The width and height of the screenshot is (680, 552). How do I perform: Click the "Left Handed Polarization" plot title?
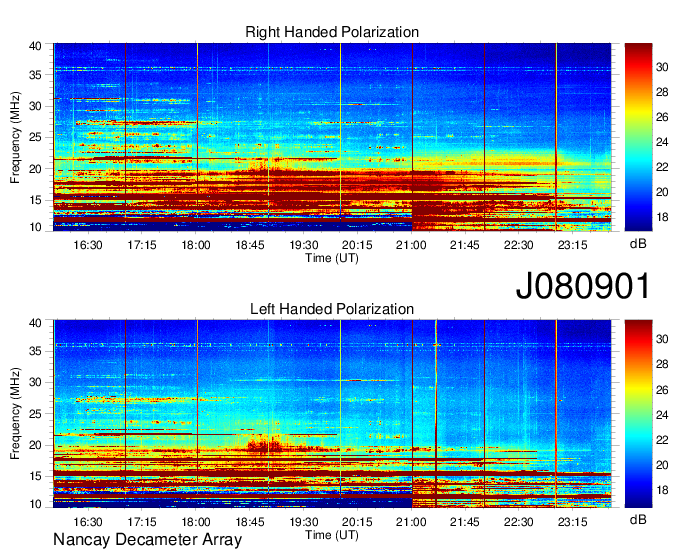[332, 309]
